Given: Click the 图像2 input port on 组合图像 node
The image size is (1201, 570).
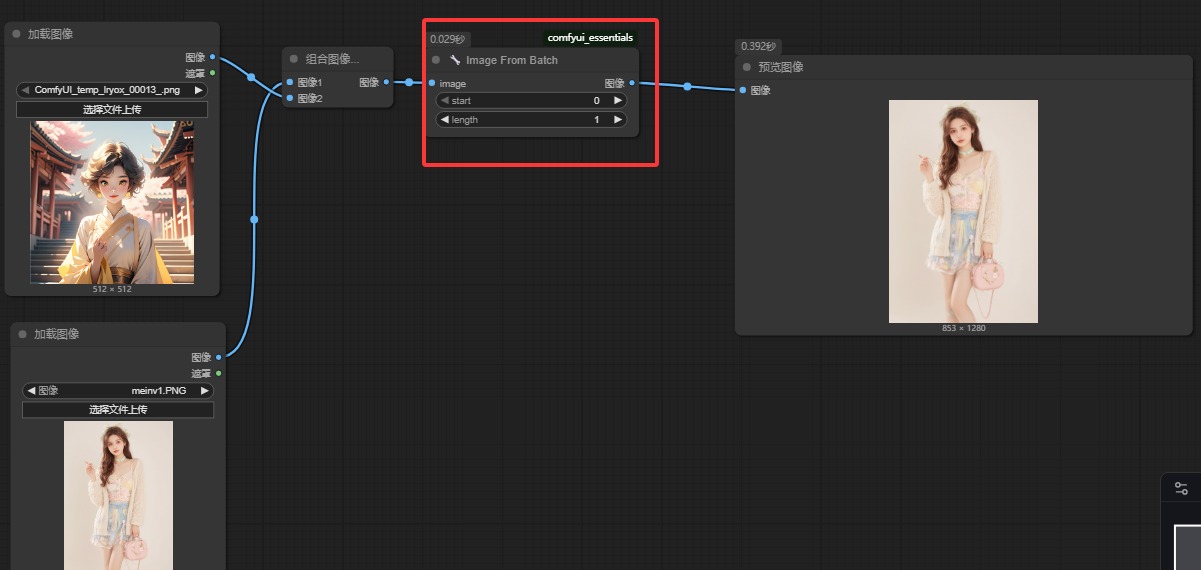Looking at the screenshot, I should [290, 98].
